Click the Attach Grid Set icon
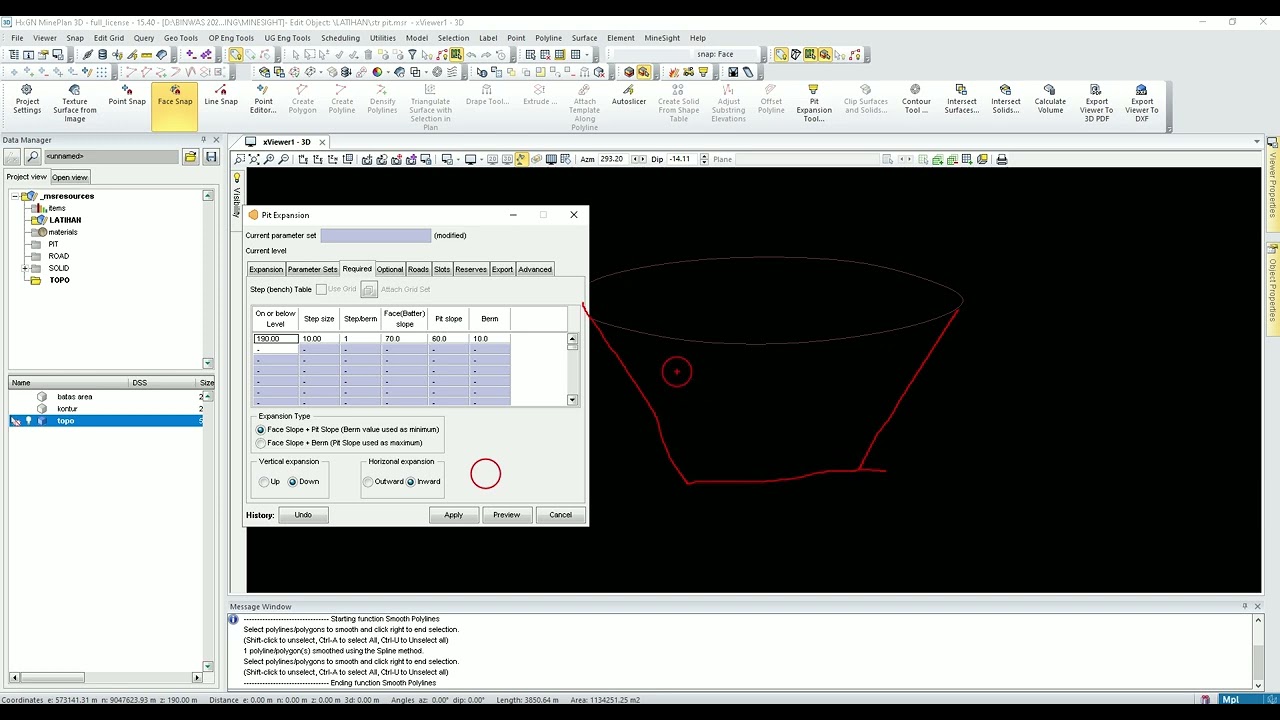 (368, 289)
